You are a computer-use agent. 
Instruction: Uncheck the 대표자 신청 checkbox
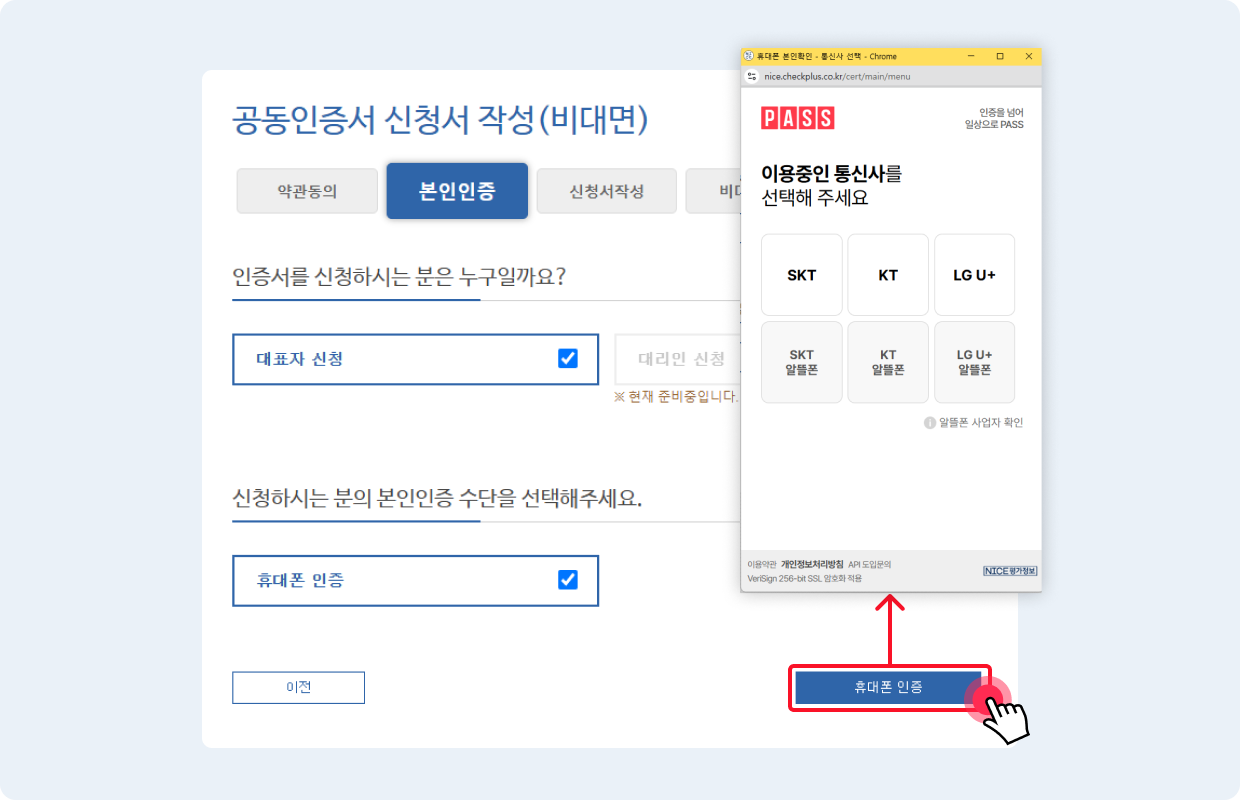point(566,359)
